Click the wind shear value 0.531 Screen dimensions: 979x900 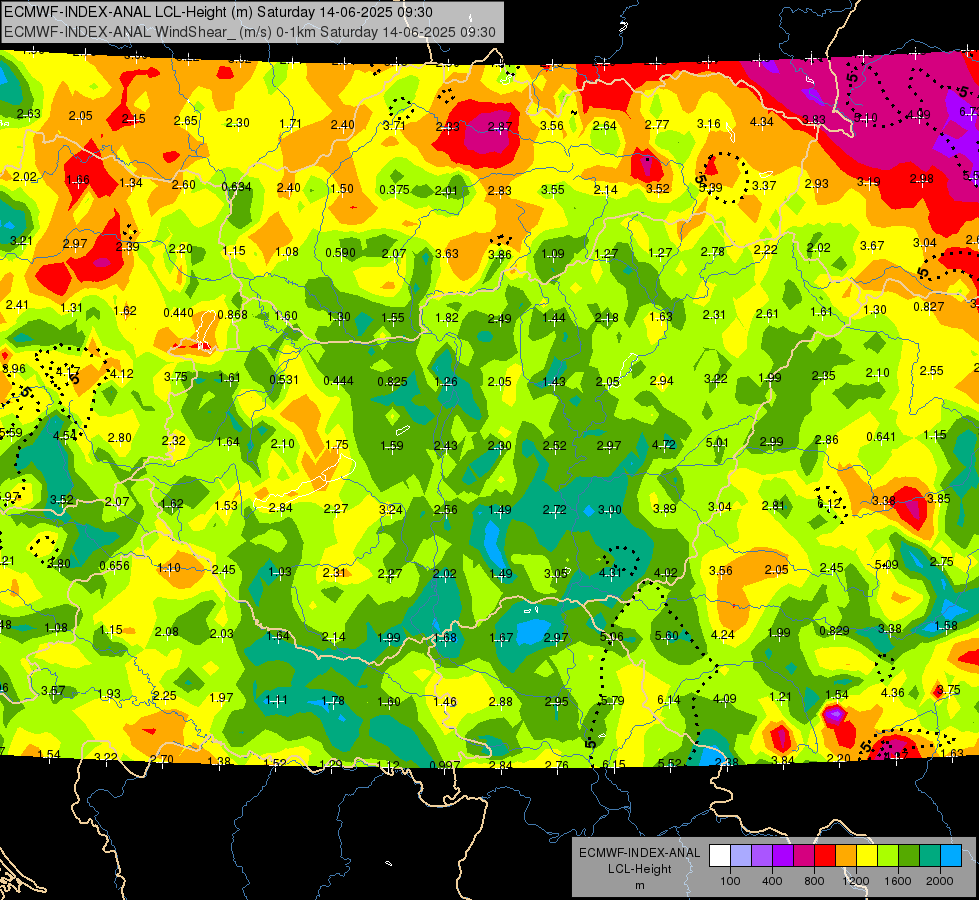pos(284,379)
